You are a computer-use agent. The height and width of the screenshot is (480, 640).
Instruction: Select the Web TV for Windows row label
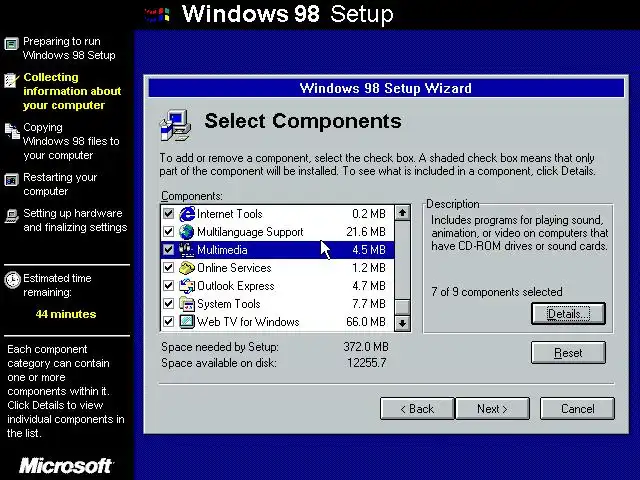click(248, 322)
